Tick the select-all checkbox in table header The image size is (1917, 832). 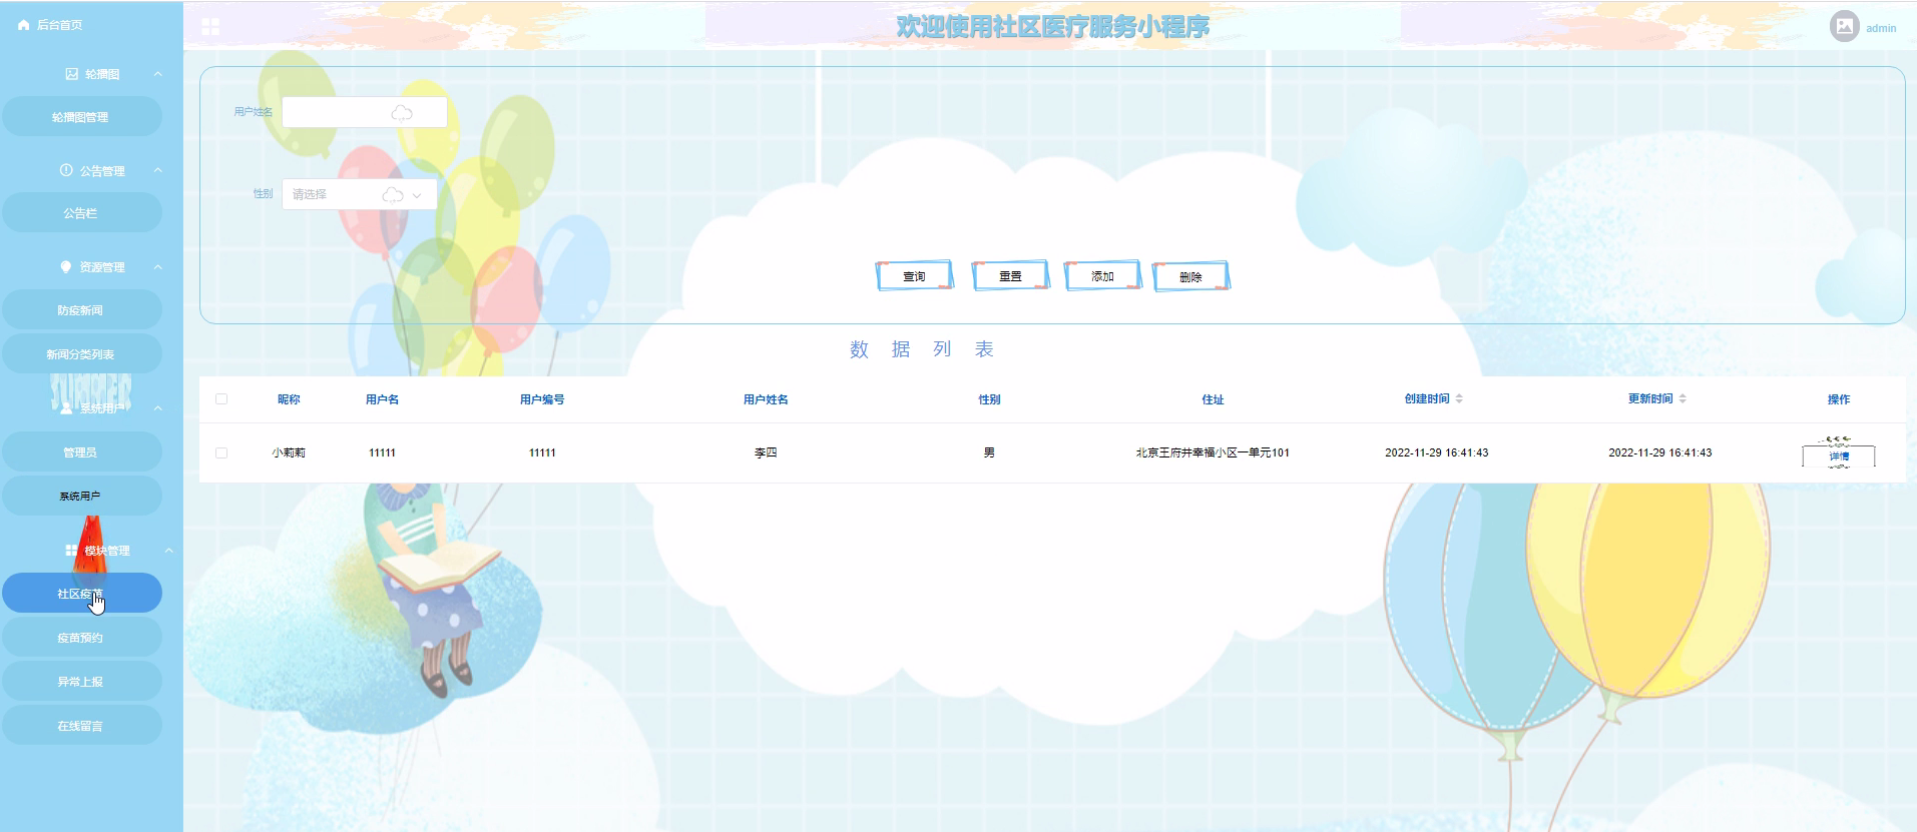coord(221,399)
